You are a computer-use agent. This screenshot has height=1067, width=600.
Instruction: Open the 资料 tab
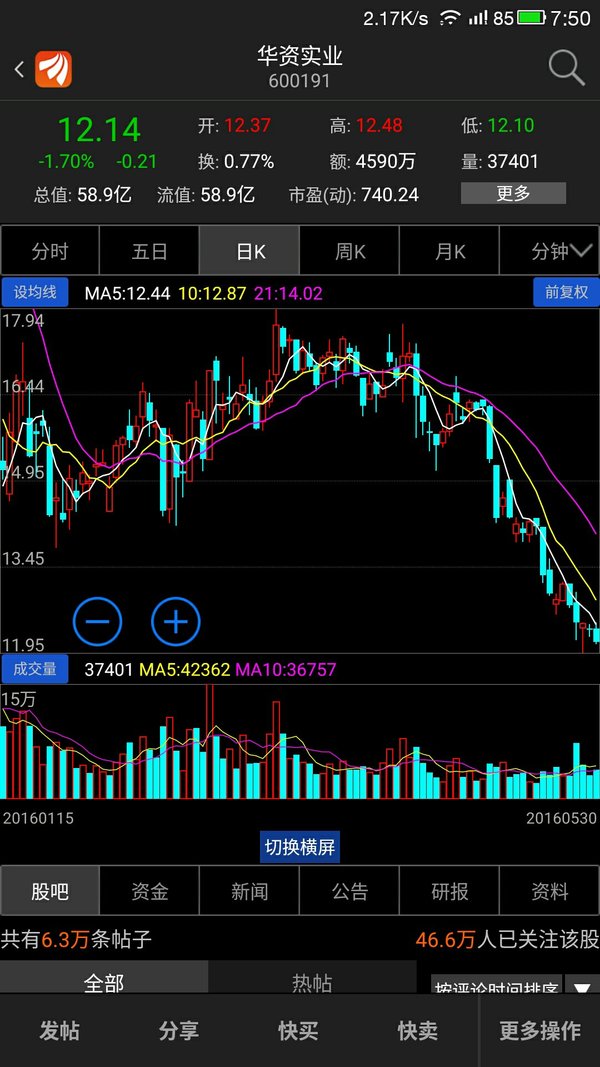click(550, 891)
